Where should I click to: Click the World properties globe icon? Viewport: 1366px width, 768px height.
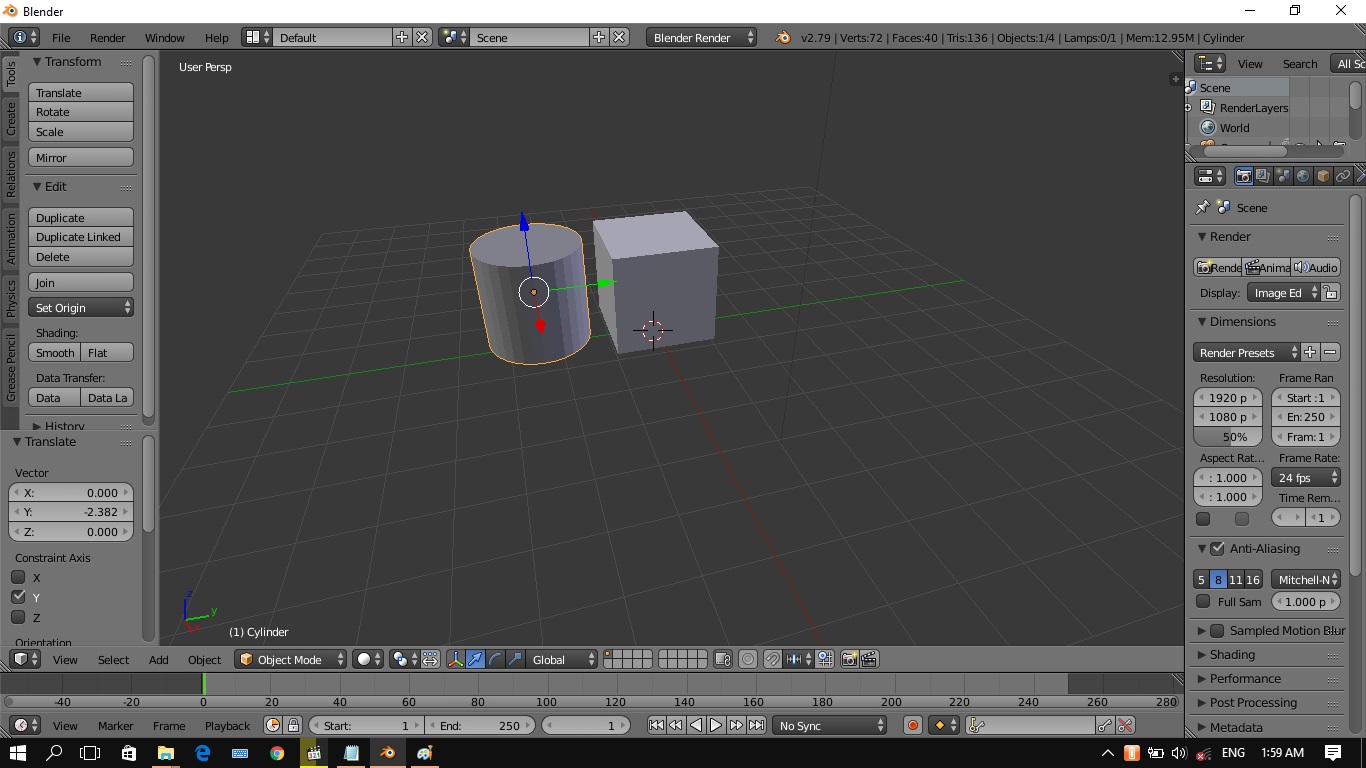pyautogui.click(x=1303, y=175)
